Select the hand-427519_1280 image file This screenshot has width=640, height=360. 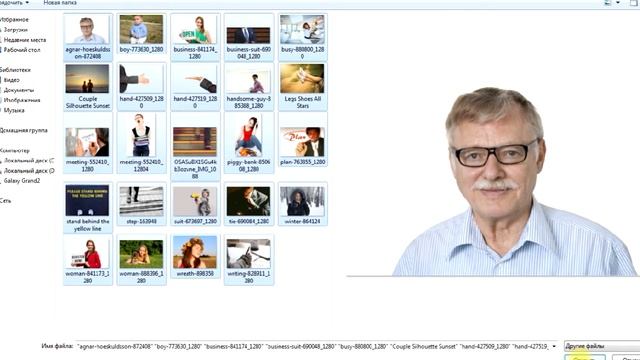(195, 86)
